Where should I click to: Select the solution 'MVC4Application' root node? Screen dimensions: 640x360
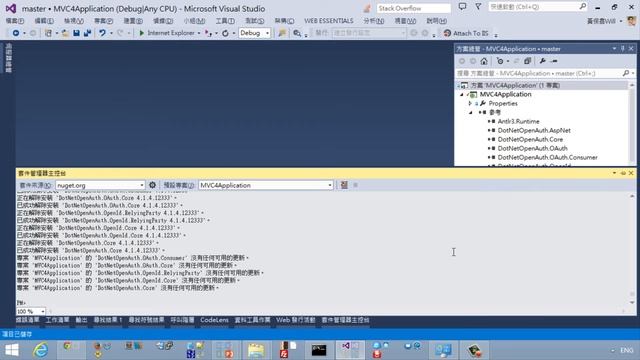coord(515,85)
